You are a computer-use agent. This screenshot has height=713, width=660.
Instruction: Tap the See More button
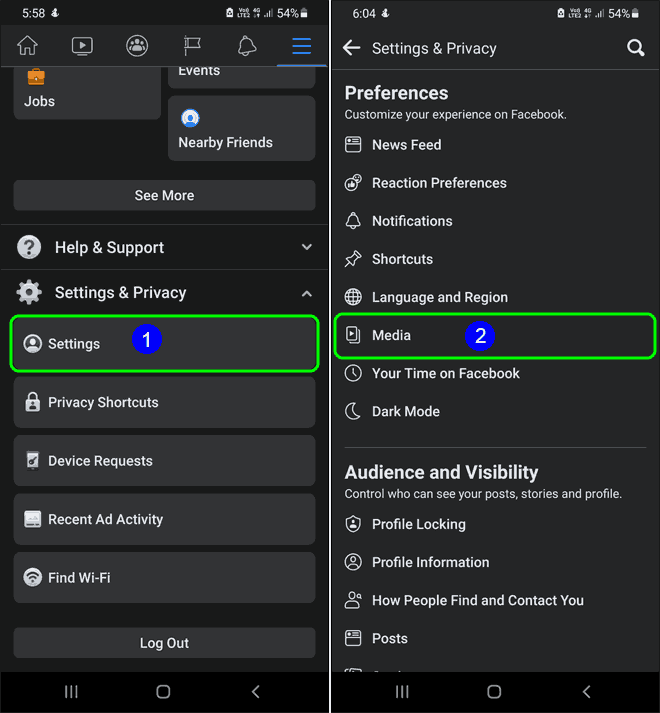pos(164,195)
